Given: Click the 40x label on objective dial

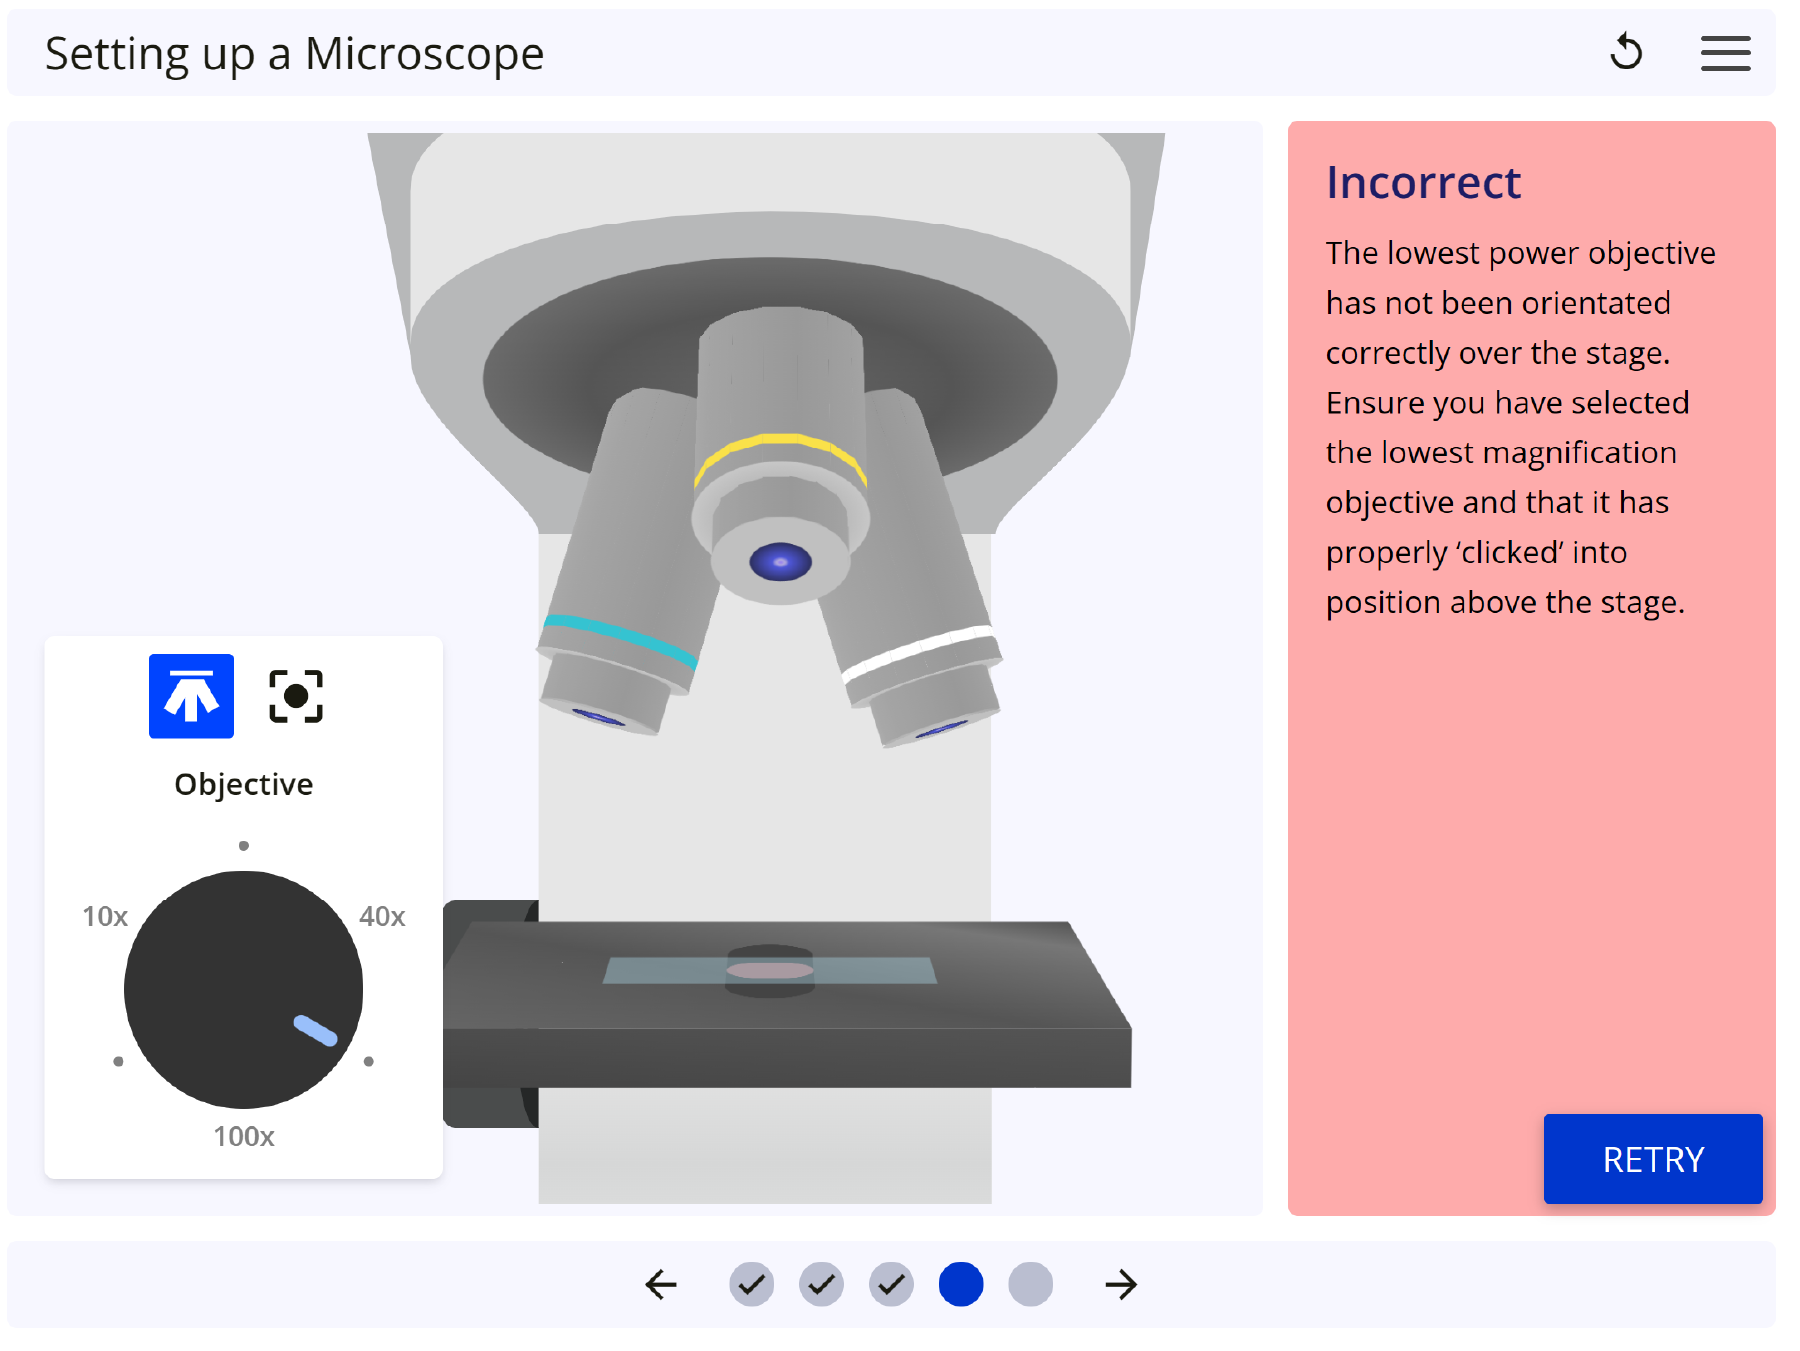Looking at the screenshot, I should coord(382,916).
